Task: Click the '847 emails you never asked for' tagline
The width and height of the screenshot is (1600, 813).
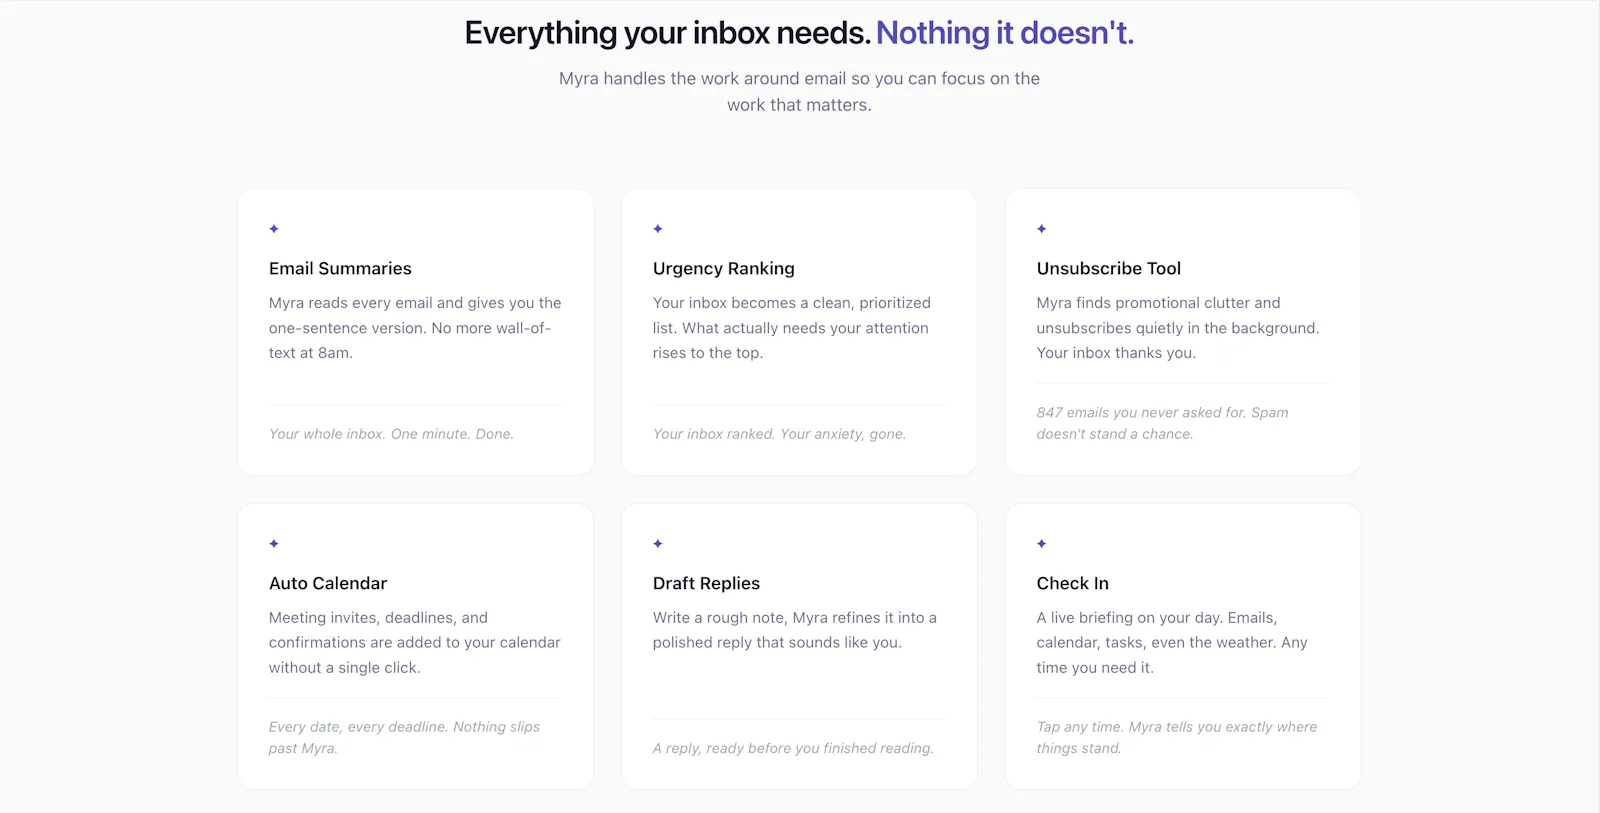Action: [1162, 423]
